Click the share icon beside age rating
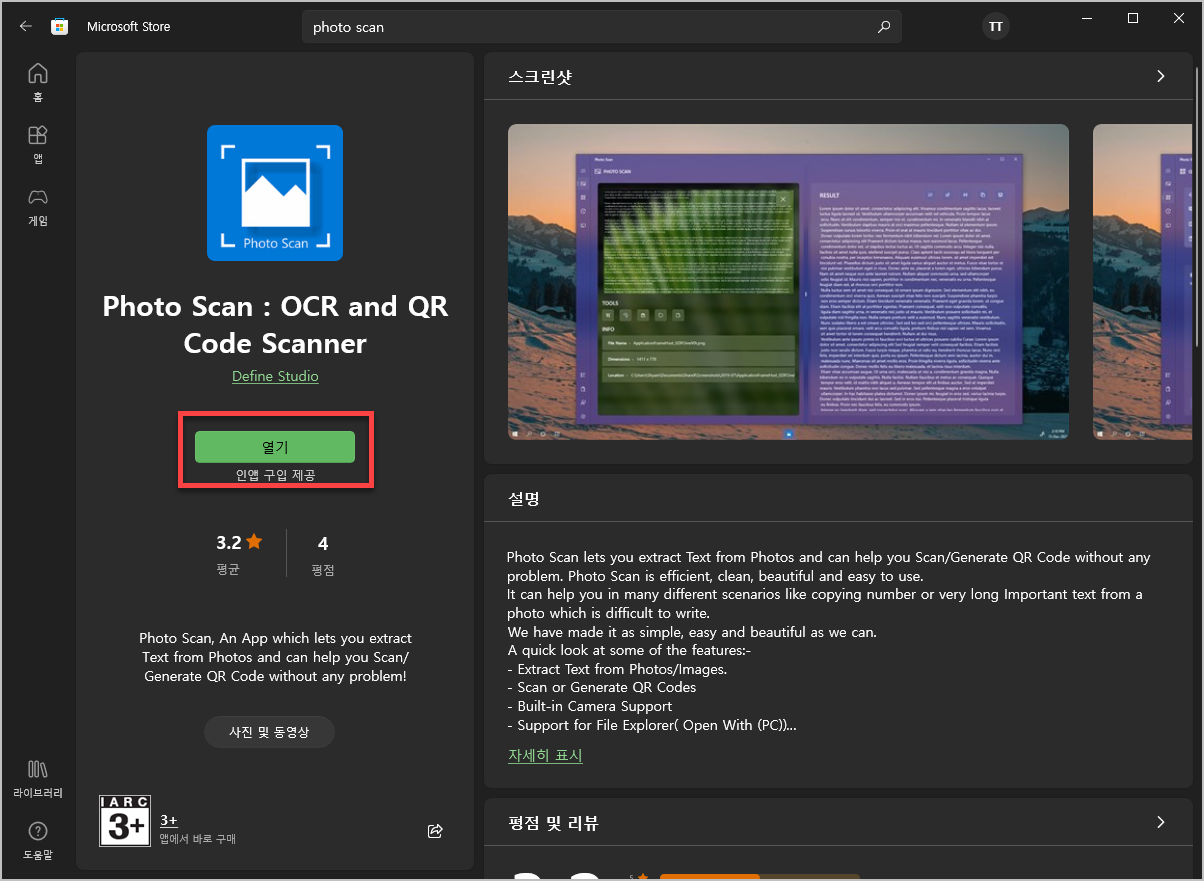 pyautogui.click(x=435, y=831)
